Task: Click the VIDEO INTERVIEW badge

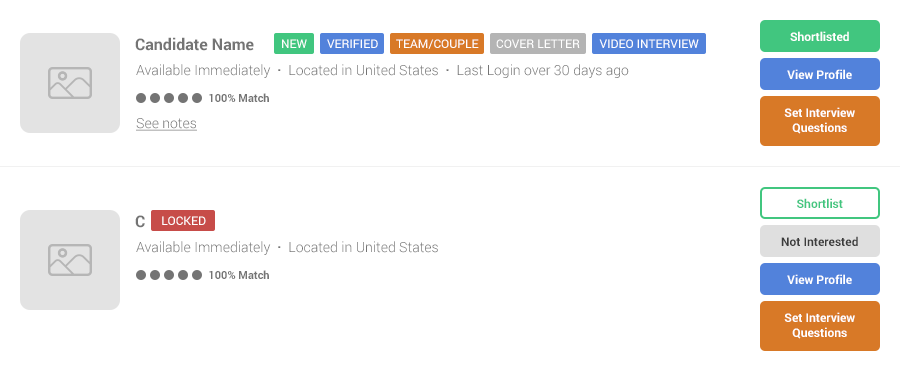Action: tap(649, 44)
